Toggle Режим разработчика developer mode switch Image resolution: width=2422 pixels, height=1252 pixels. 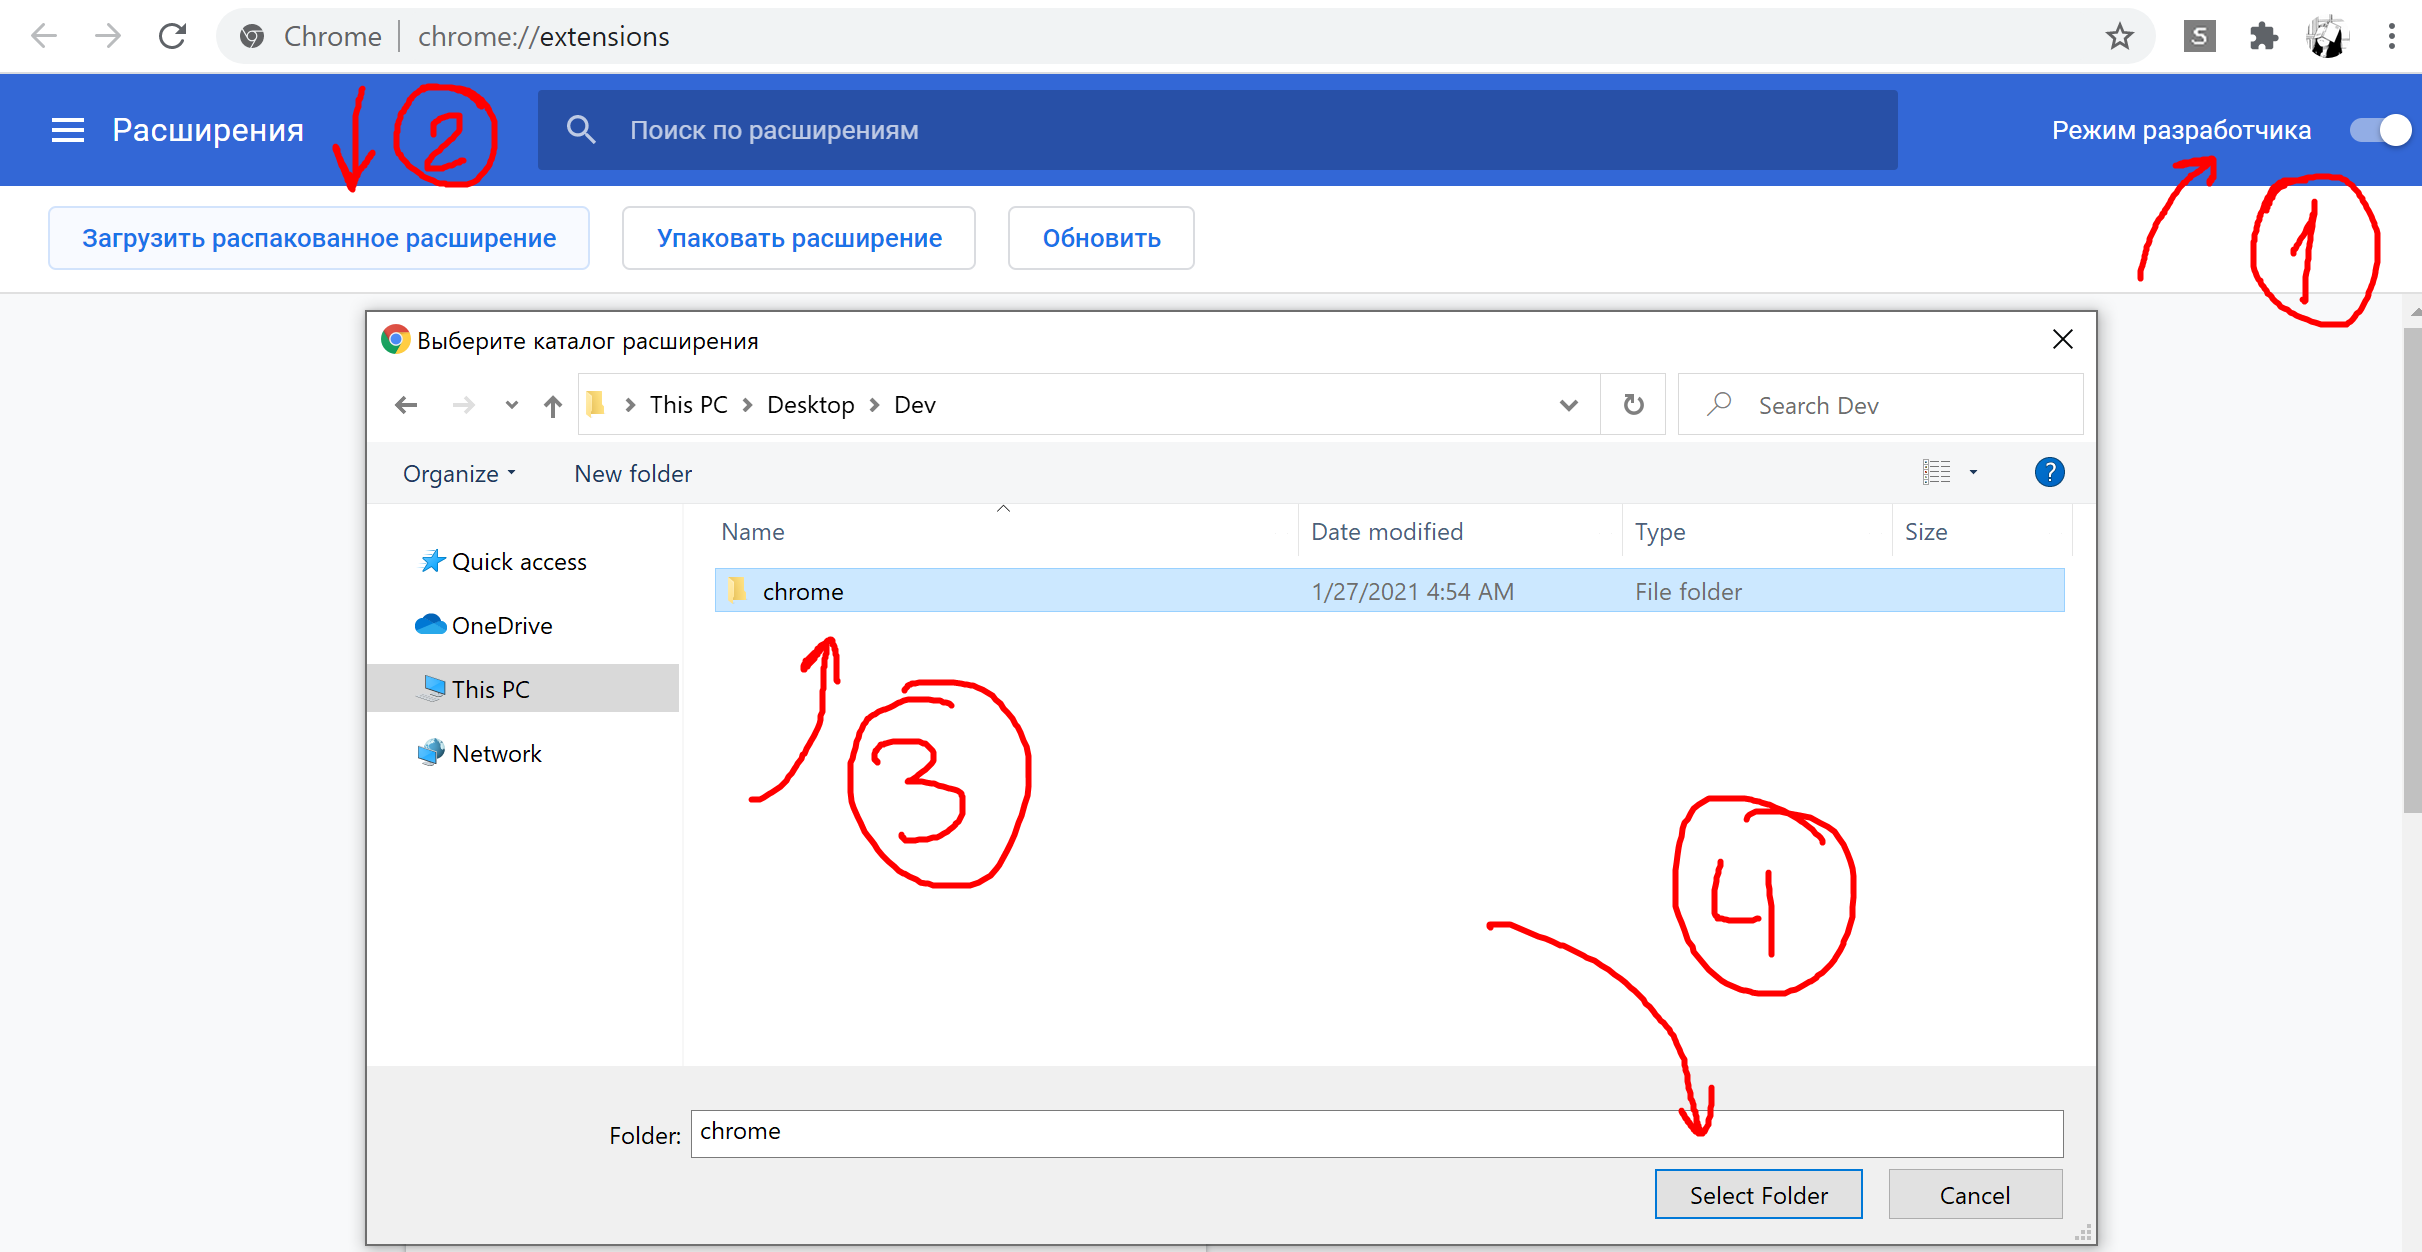click(x=2381, y=130)
